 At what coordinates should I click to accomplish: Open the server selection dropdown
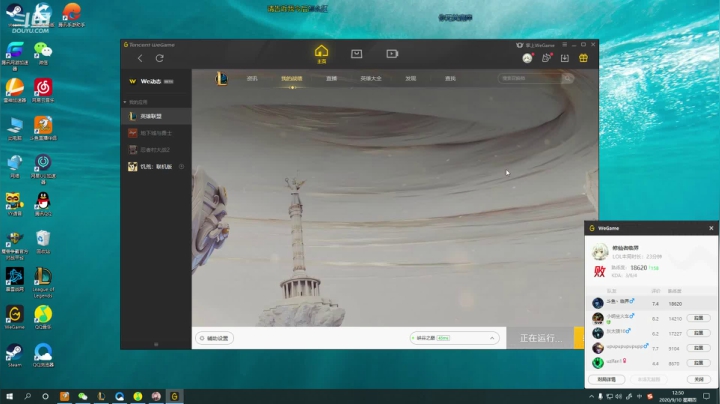tap(454, 338)
